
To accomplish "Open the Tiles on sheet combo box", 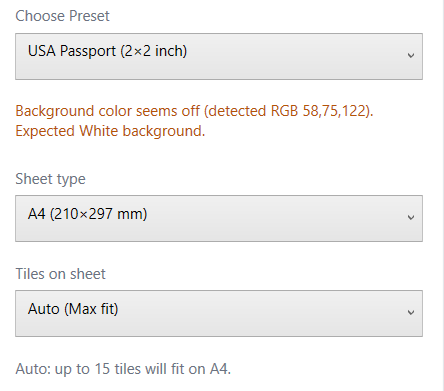I will (x=219, y=313).
